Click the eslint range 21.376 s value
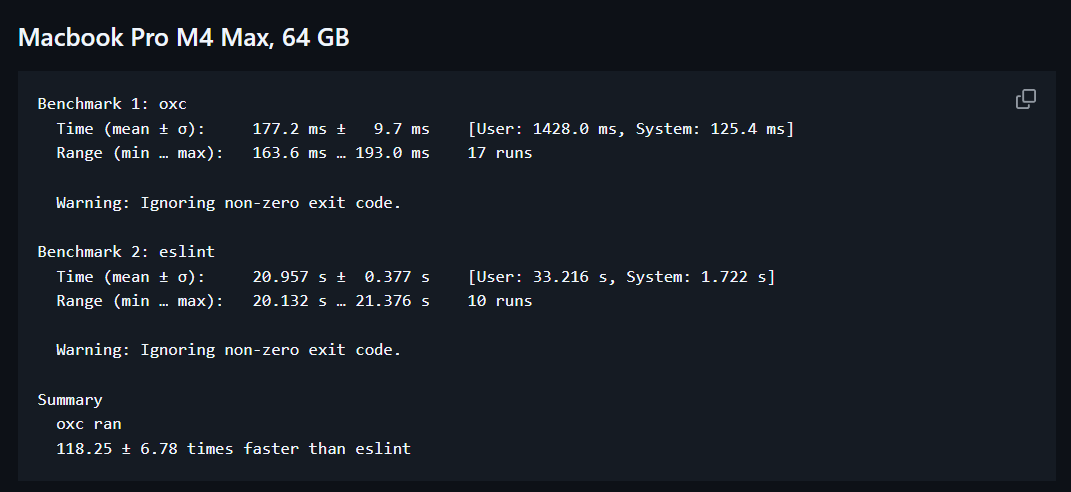The height and width of the screenshot is (492, 1071). coord(392,301)
